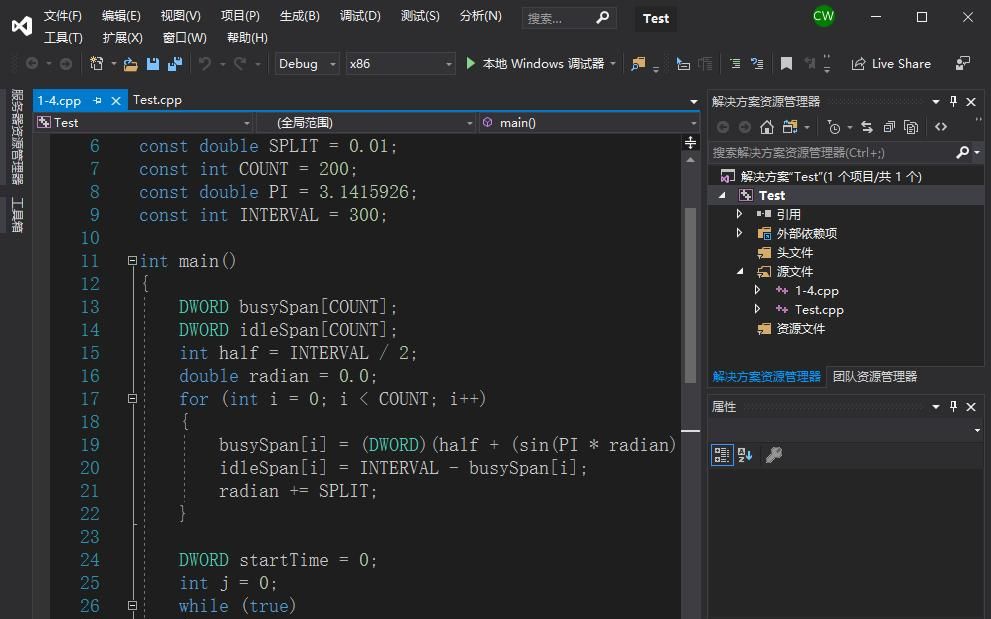Collapse the for loop code block
This screenshot has width=991, height=619.
click(x=132, y=398)
